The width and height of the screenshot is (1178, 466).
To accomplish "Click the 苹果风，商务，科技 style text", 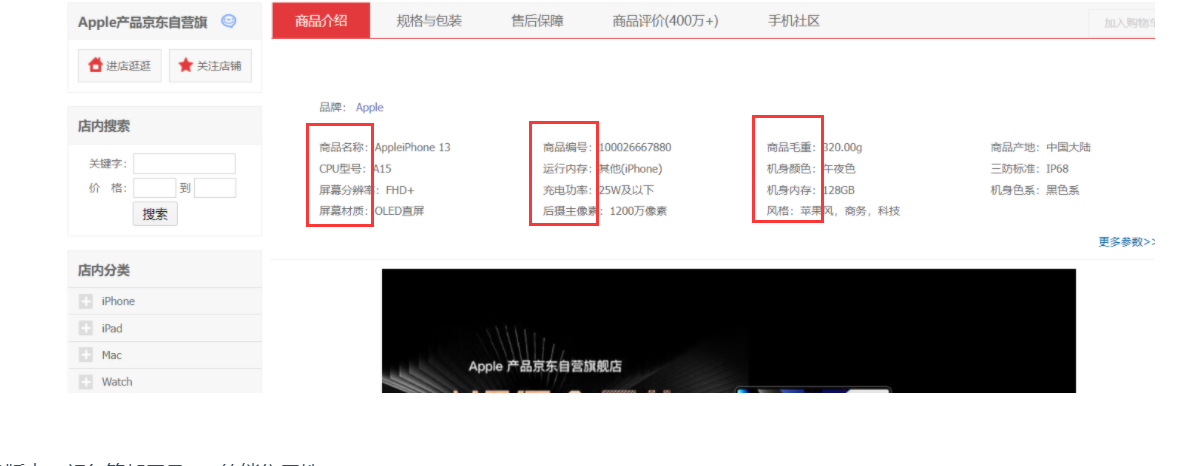I will [x=849, y=211].
